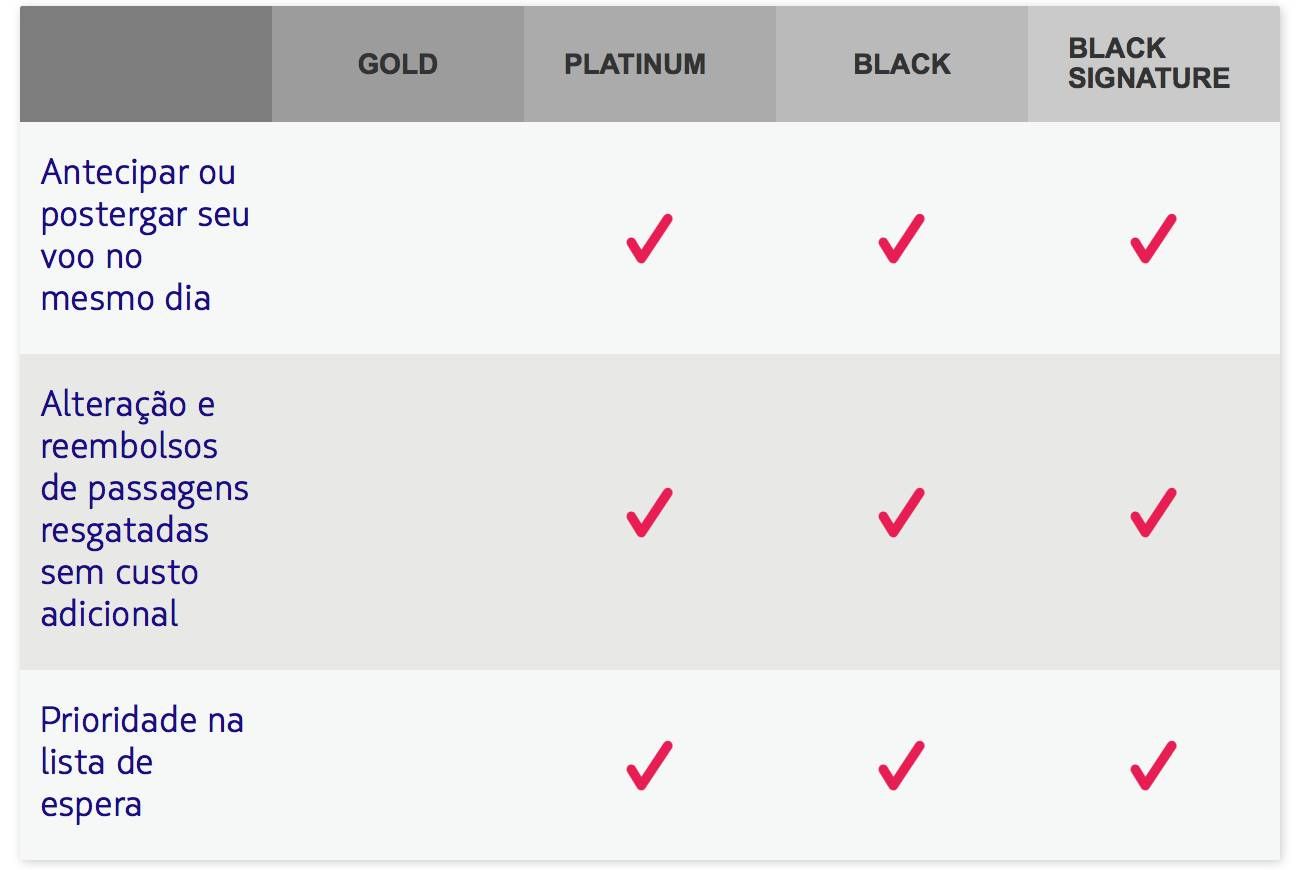Click empty Gold cell in 'Alteração e reembolsos' row
The width and height of the screenshot is (1310, 870).
pyautogui.click(x=398, y=512)
